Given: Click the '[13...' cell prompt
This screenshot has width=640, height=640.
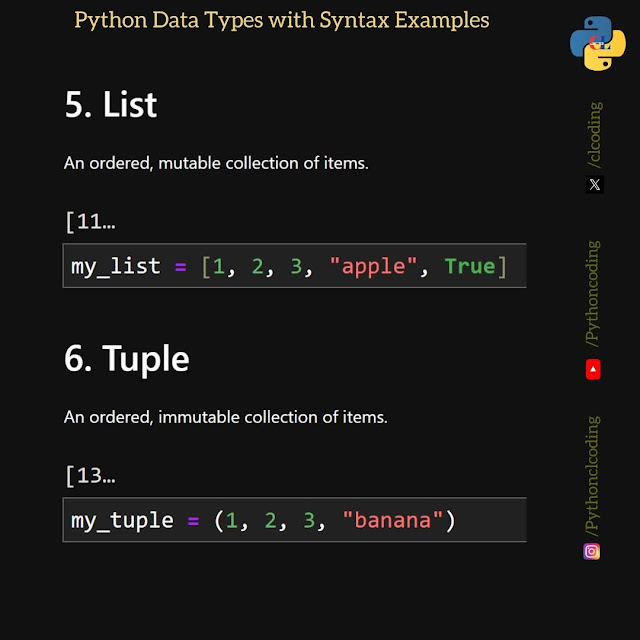Looking at the screenshot, I should [90, 476].
